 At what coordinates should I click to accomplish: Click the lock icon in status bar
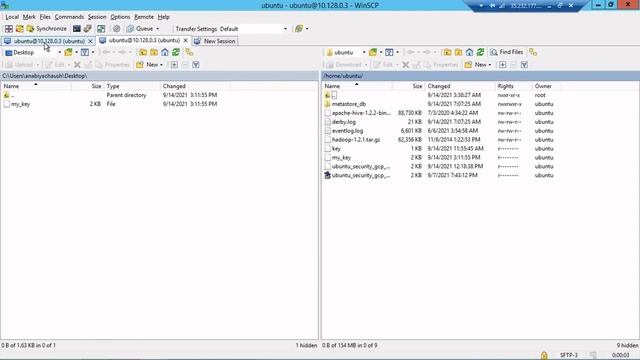click(544, 355)
